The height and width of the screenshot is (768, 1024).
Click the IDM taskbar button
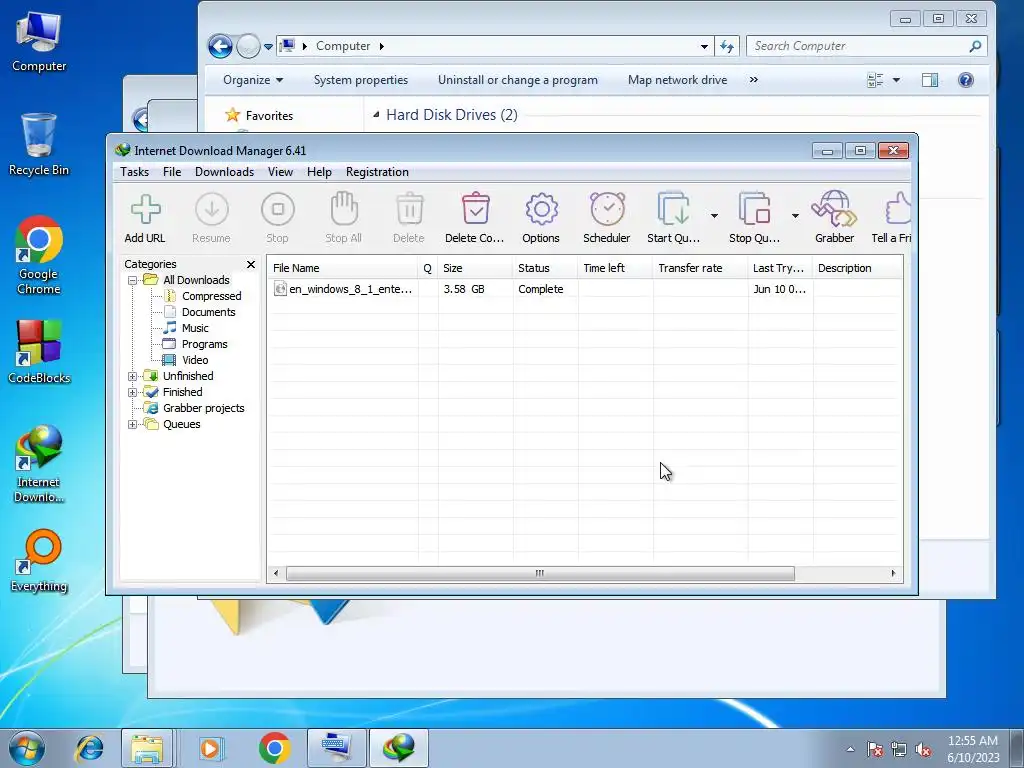click(399, 748)
